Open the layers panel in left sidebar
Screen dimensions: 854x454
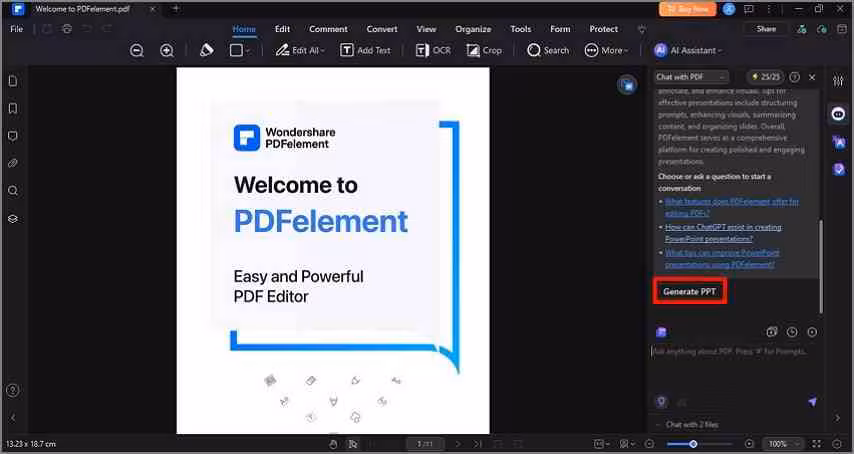[x=13, y=218]
